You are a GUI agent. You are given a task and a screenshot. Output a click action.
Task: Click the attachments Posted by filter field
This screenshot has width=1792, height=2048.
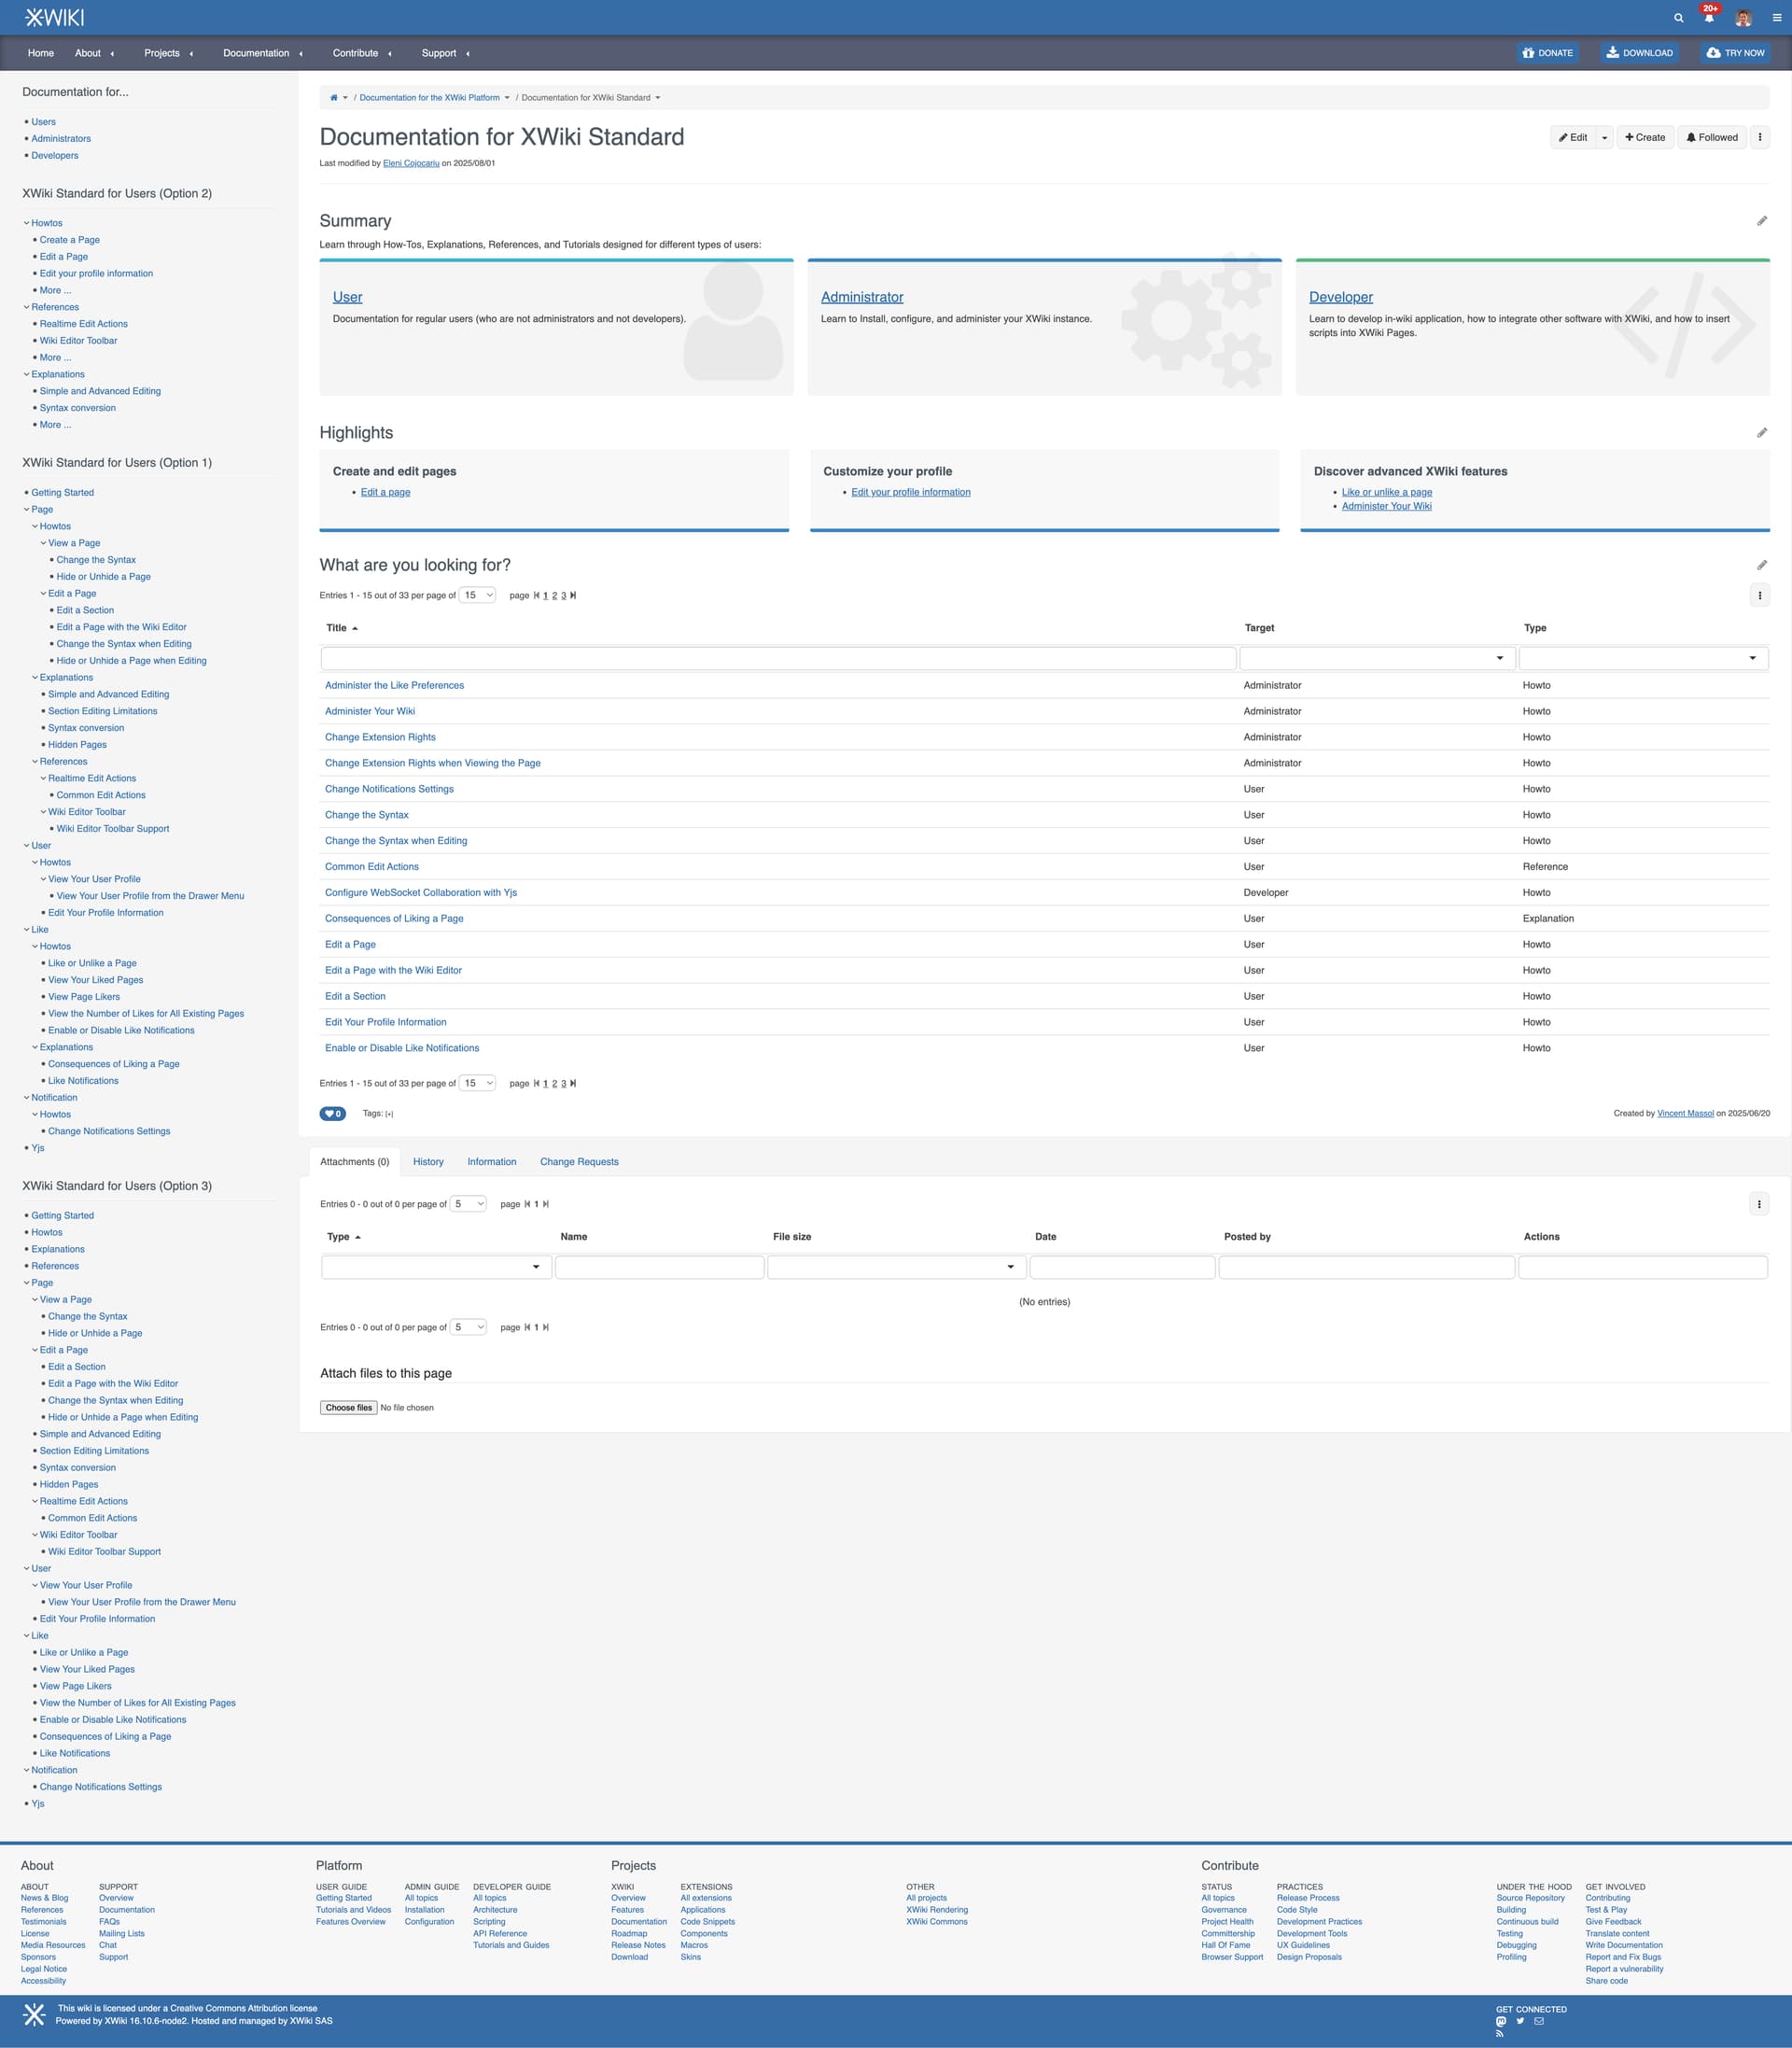(x=1367, y=1267)
